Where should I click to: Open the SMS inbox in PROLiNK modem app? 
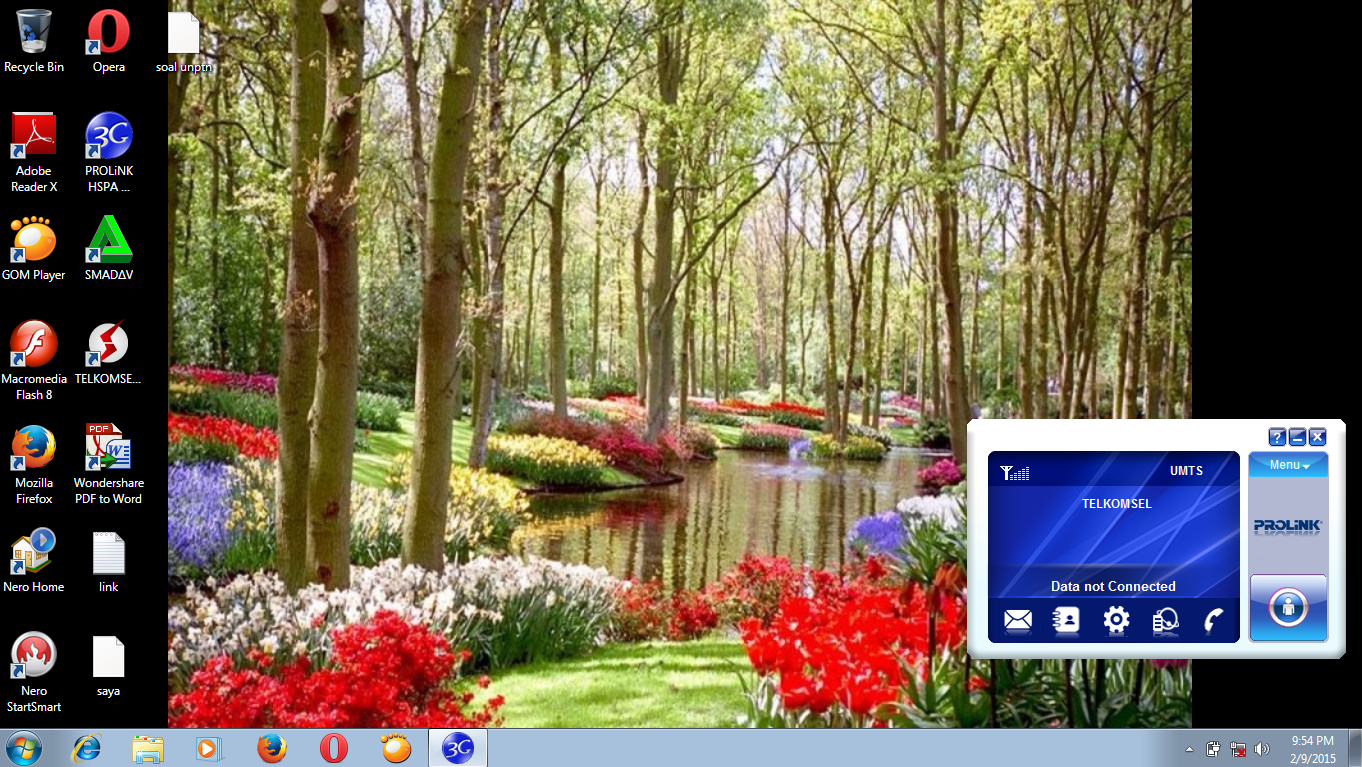[x=1017, y=621]
